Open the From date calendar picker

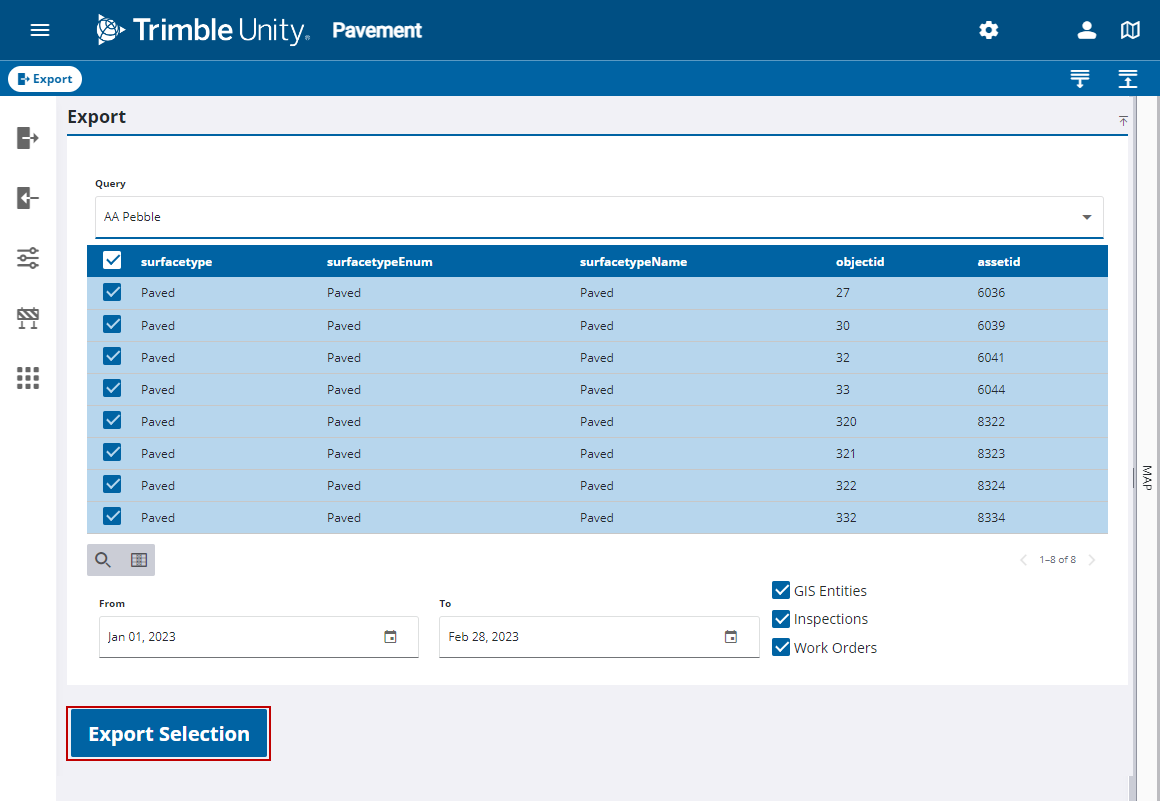click(391, 637)
